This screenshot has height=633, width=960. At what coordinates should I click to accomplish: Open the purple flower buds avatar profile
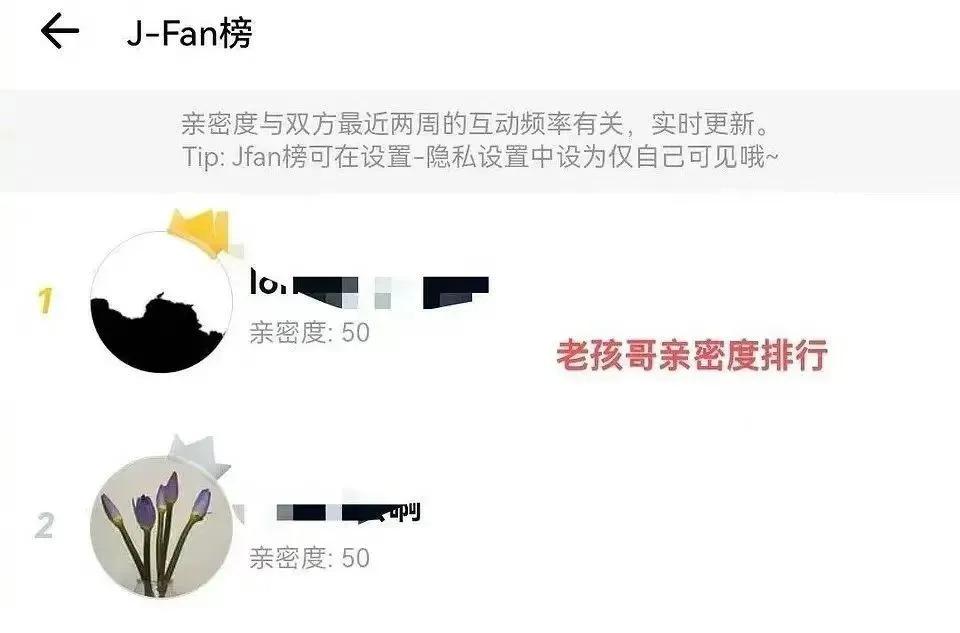coord(162,526)
